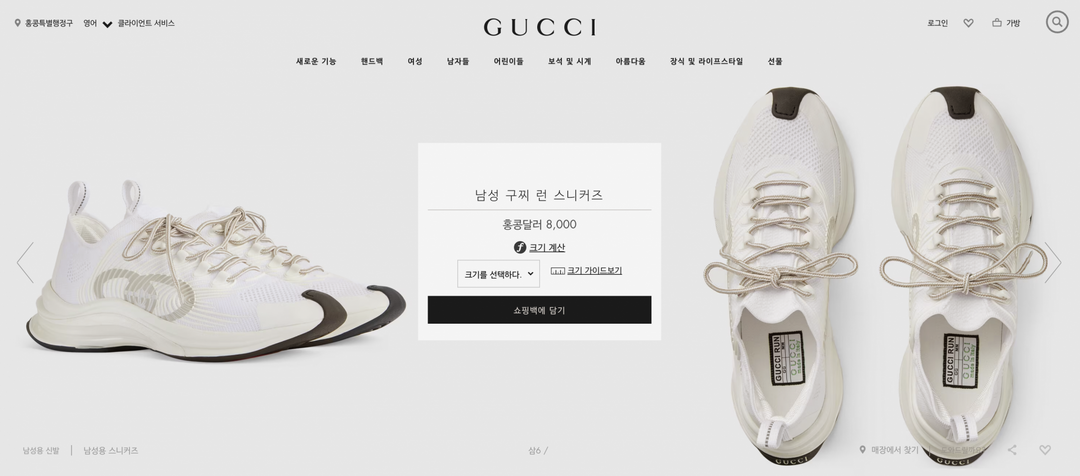The width and height of the screenshot is (1080, 476).
Task: Click the round f icon beside 크기 계산
Action: tap(520, 247)
